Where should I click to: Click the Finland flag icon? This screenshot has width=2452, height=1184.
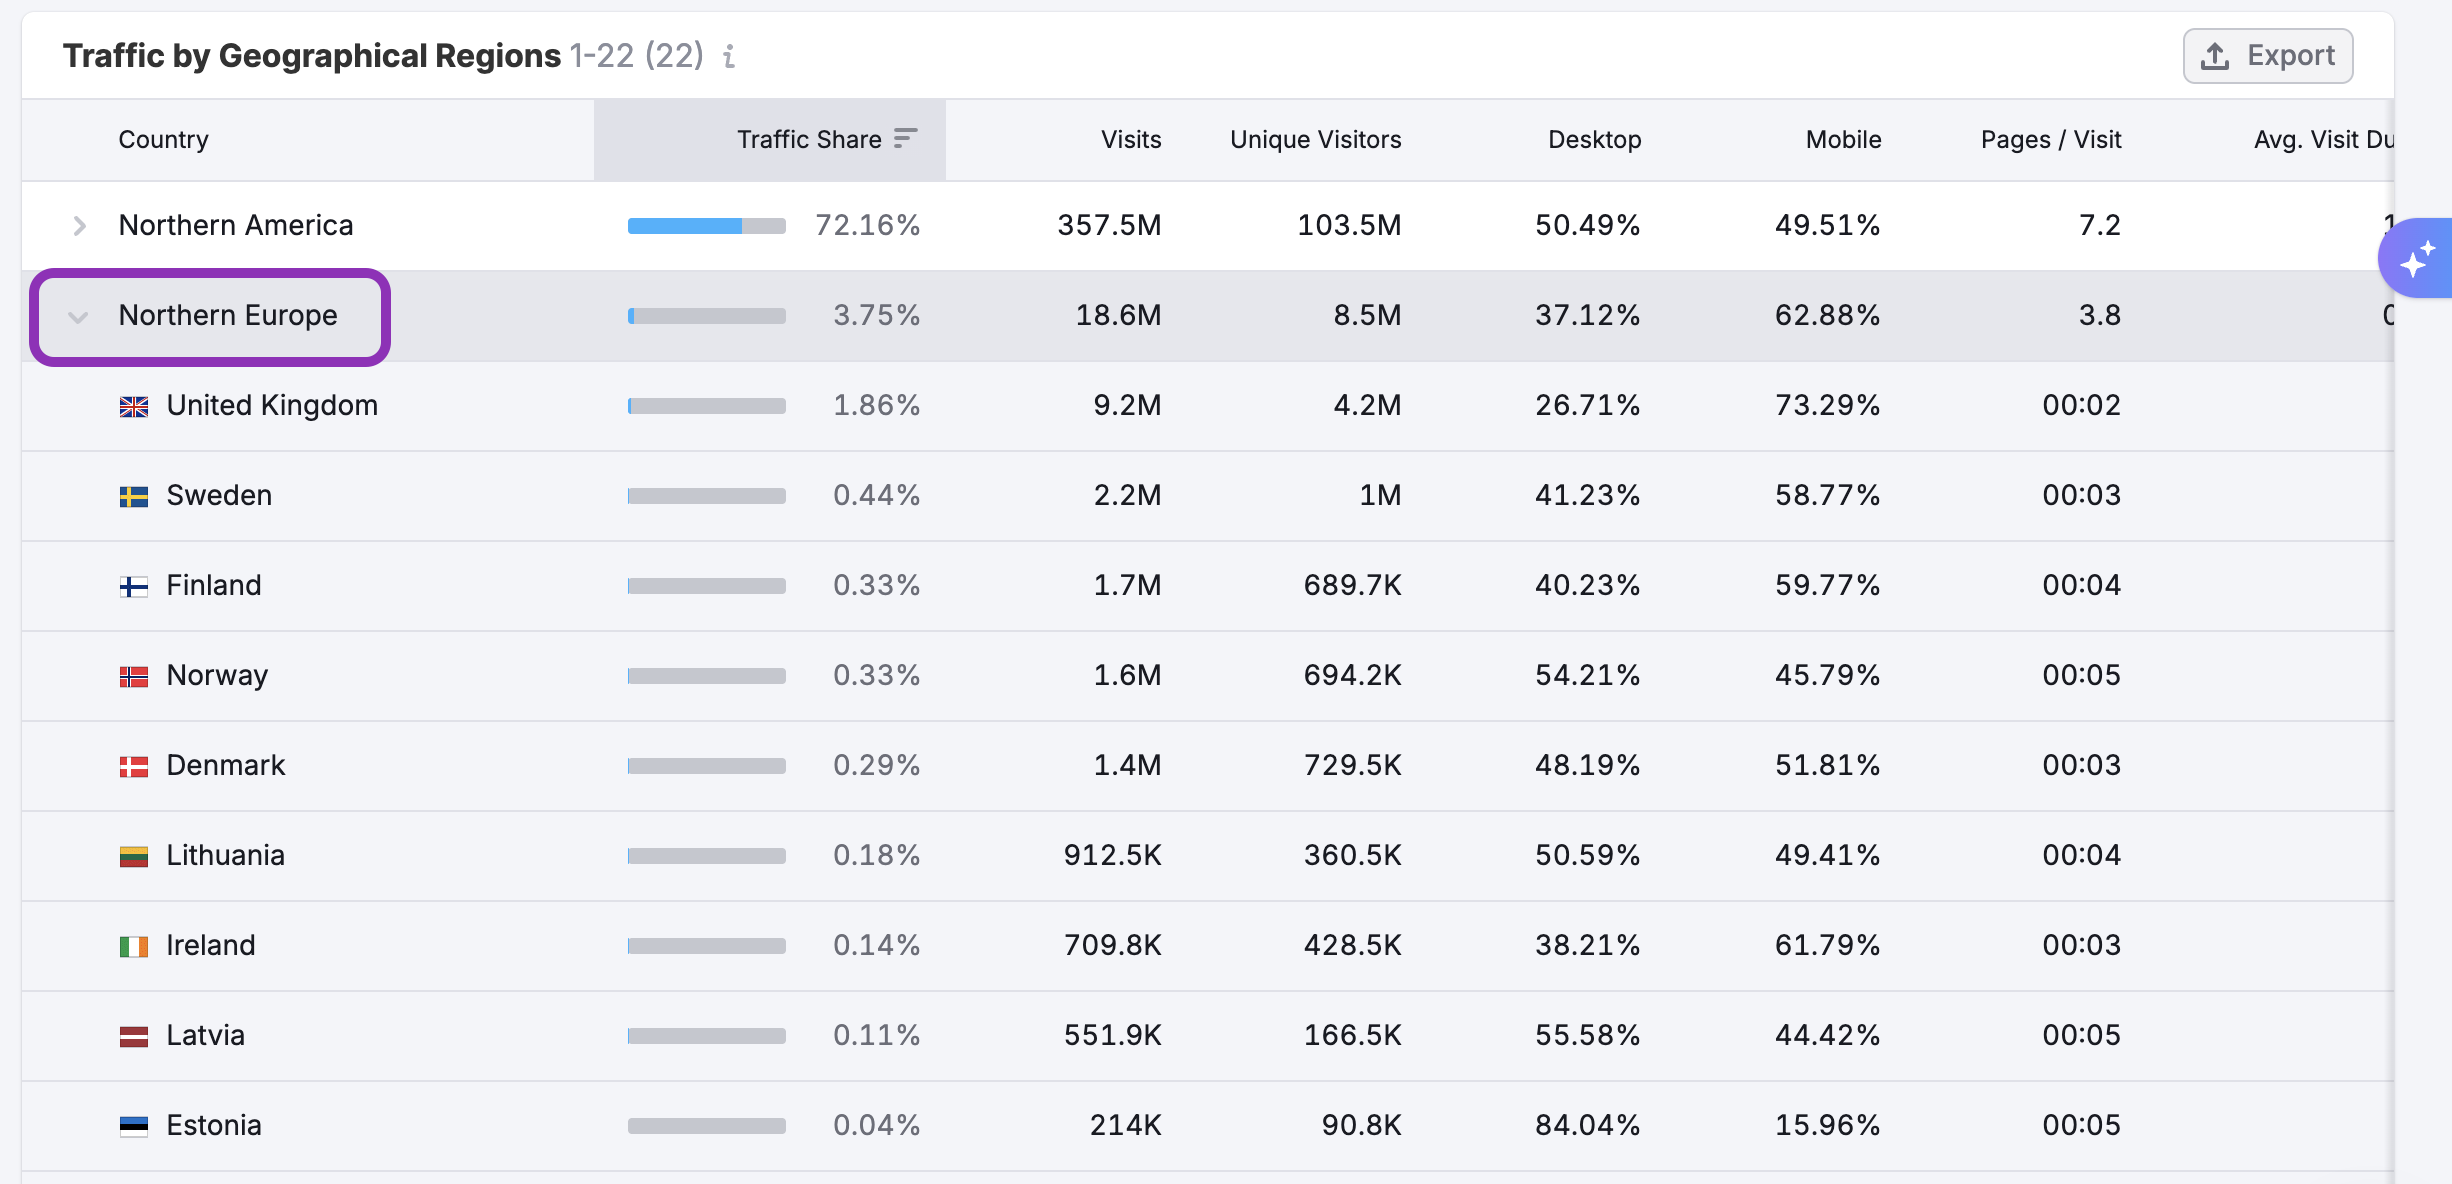pyautogui.click(x=134, y=586)
